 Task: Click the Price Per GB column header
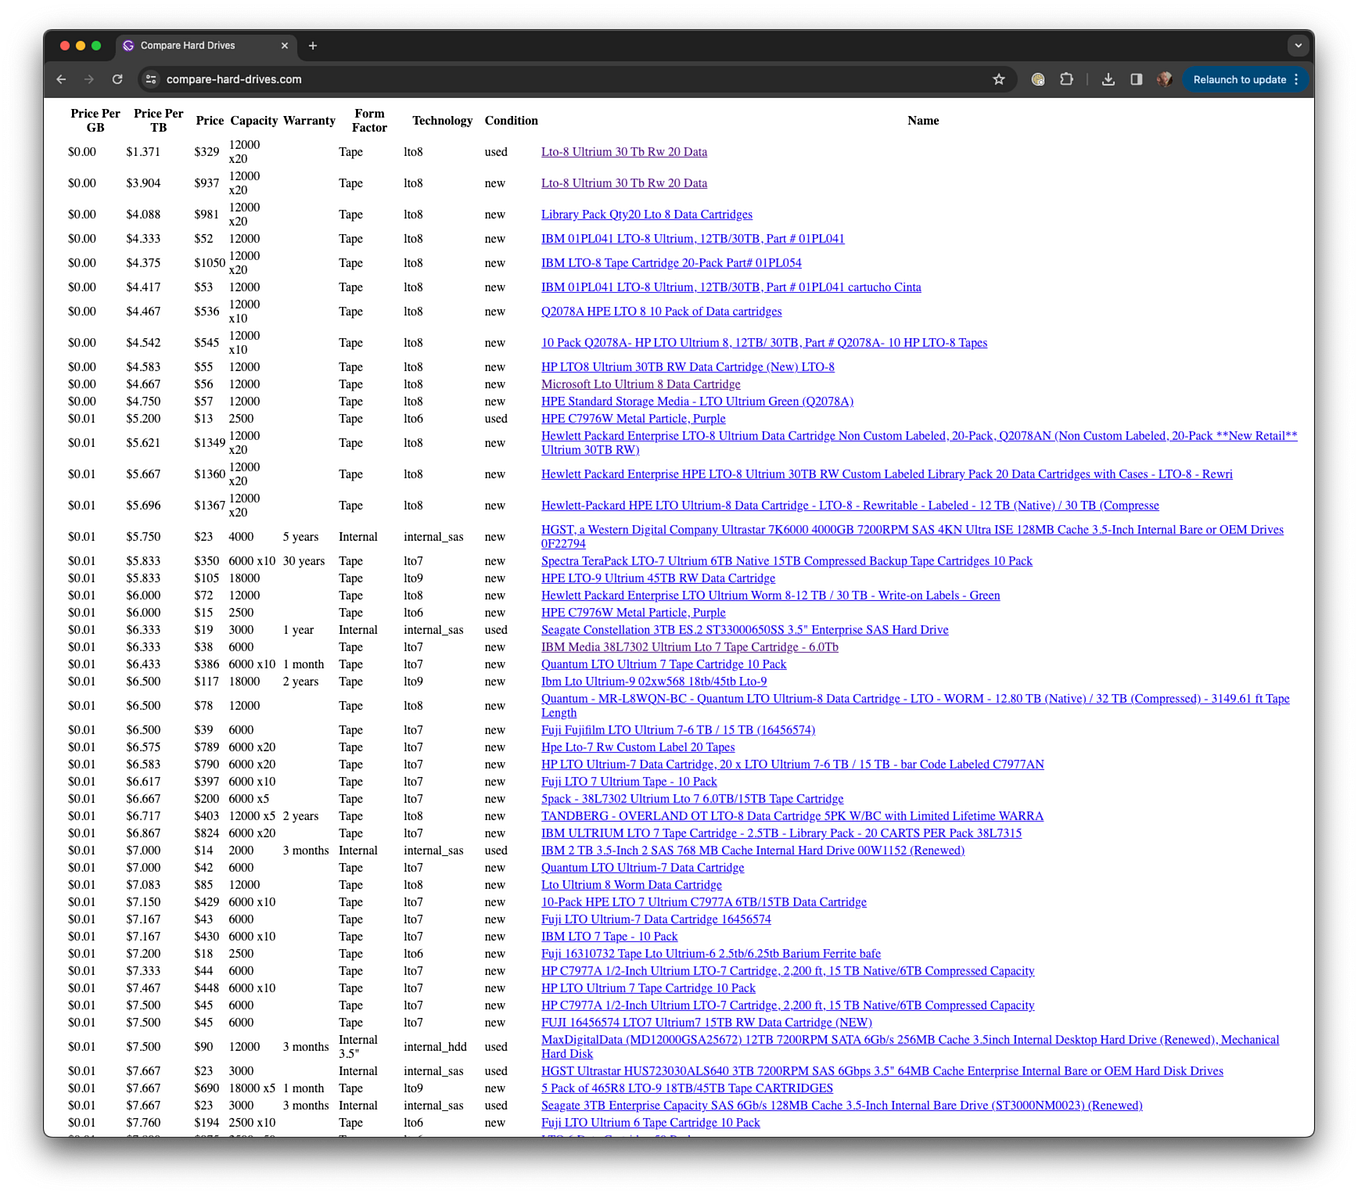click(x=95, y=120)
